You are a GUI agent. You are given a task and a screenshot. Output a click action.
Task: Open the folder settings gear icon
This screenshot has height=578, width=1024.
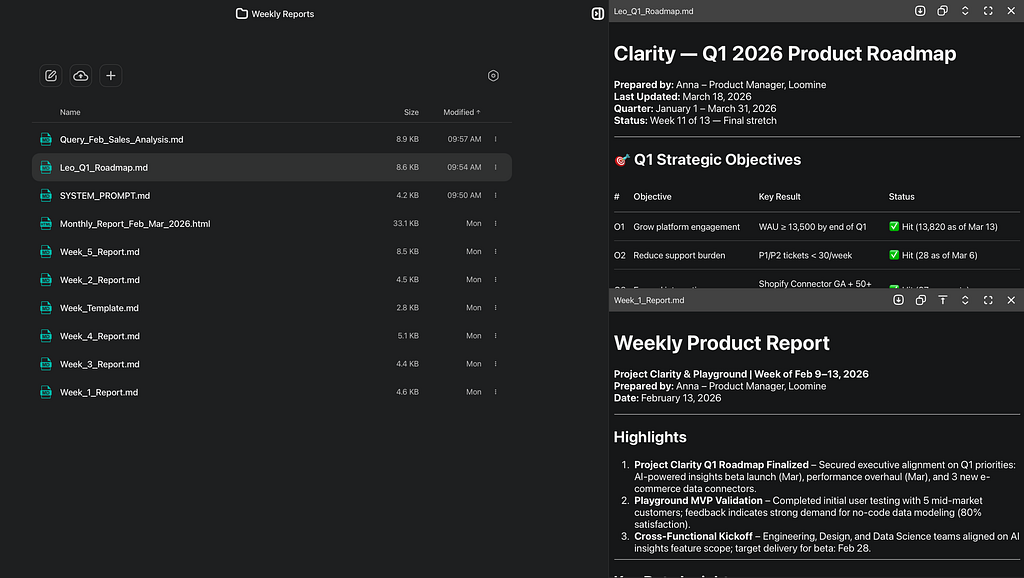click(493, 76)
